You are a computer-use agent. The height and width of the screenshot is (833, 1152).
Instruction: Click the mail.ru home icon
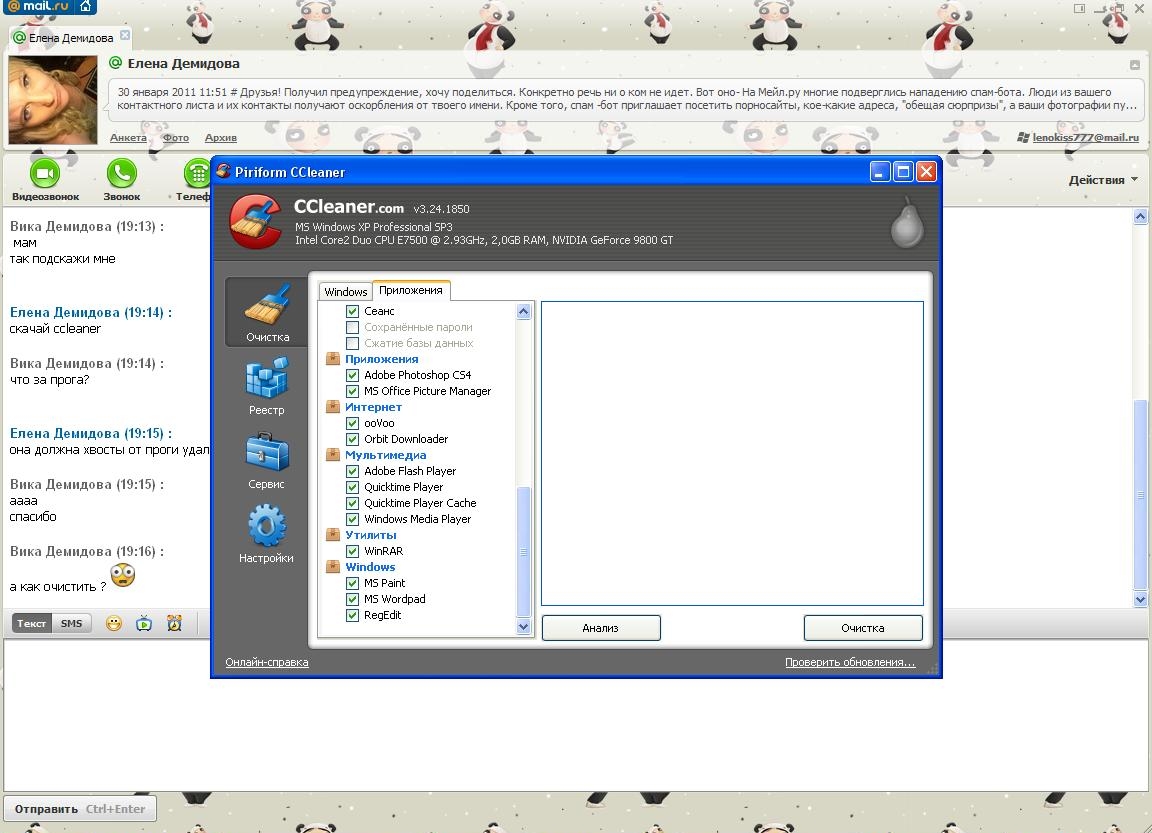click(85, 7)
